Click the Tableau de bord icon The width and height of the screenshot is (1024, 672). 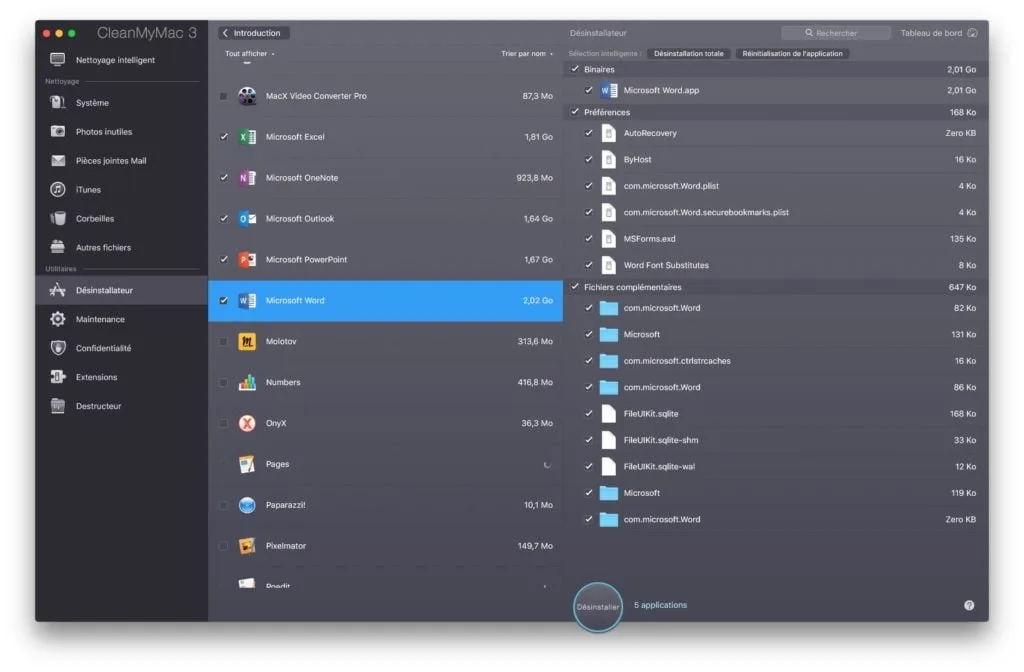[972, 33]
